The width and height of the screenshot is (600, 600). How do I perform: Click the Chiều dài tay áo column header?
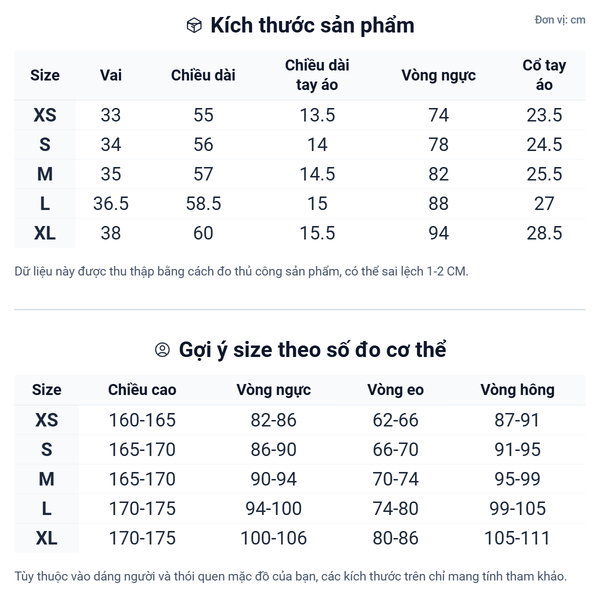pos(317,75)
